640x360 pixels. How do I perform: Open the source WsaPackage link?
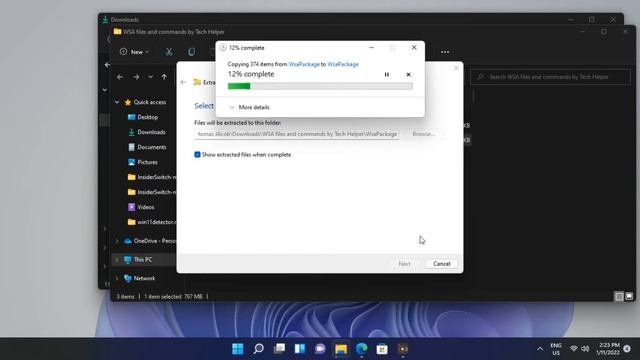pyautogui.click(x=304, y=64)
